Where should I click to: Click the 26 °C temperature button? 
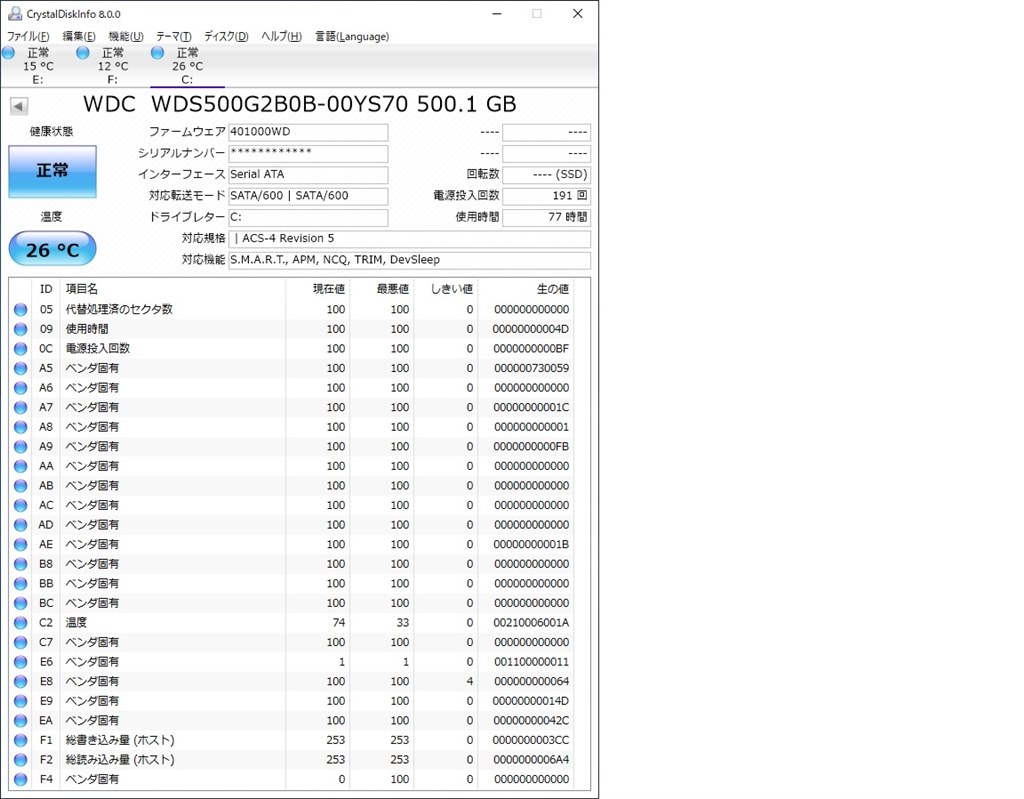[52, 249]
